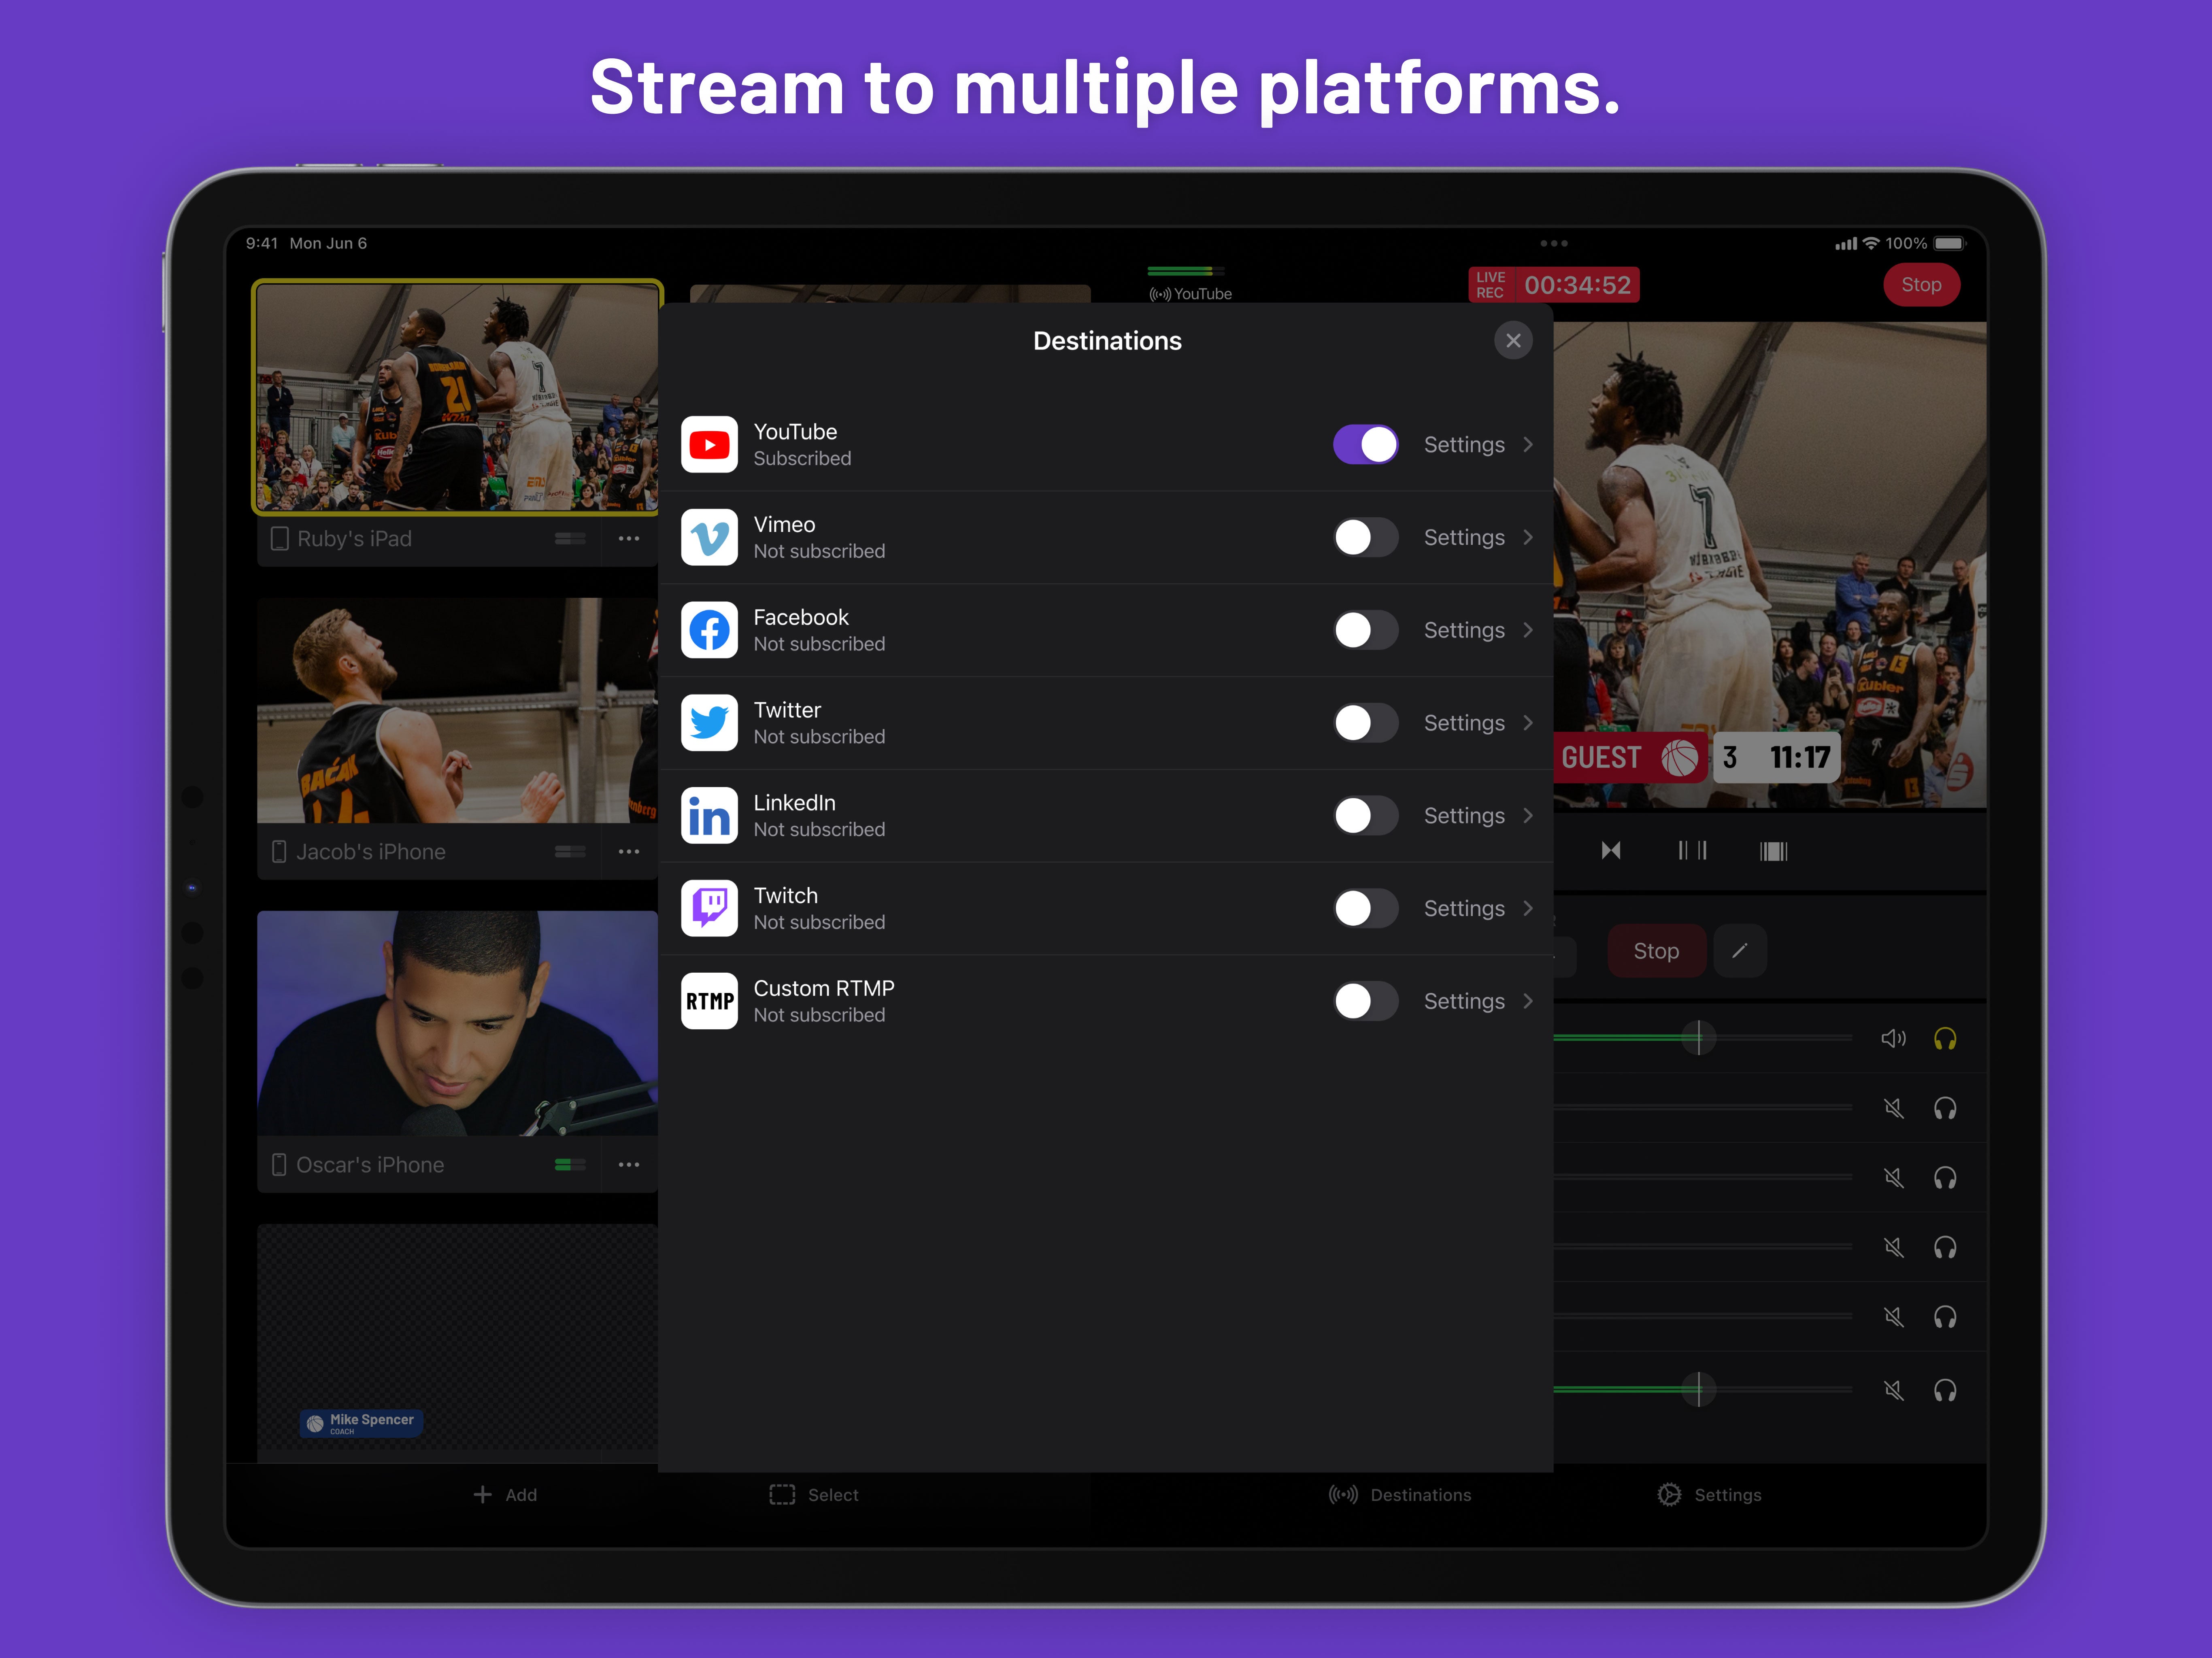Click the LinkedIn destination icon
Viewport: 2212px width, 1658px height.
tap(709, 815)
